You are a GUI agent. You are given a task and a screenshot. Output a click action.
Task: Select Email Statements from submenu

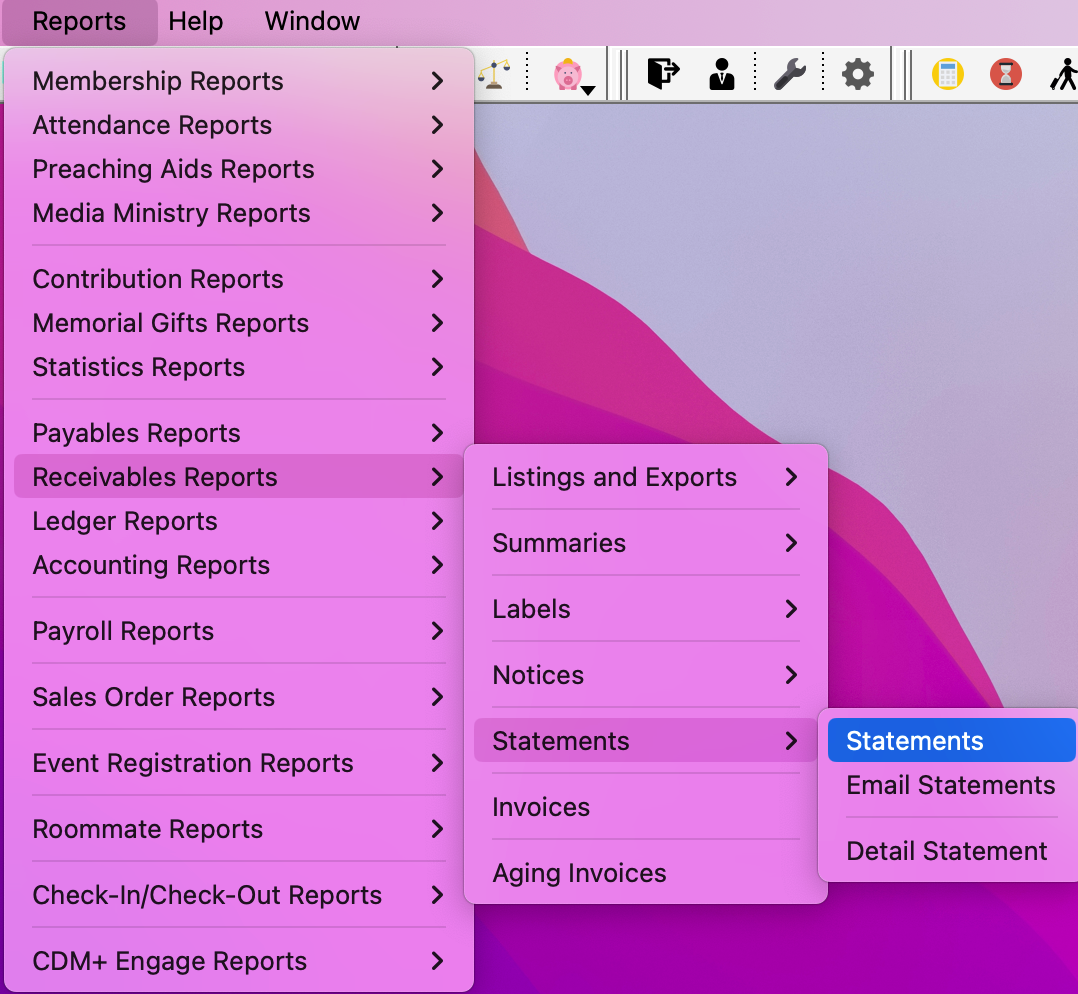coord(950,785)
